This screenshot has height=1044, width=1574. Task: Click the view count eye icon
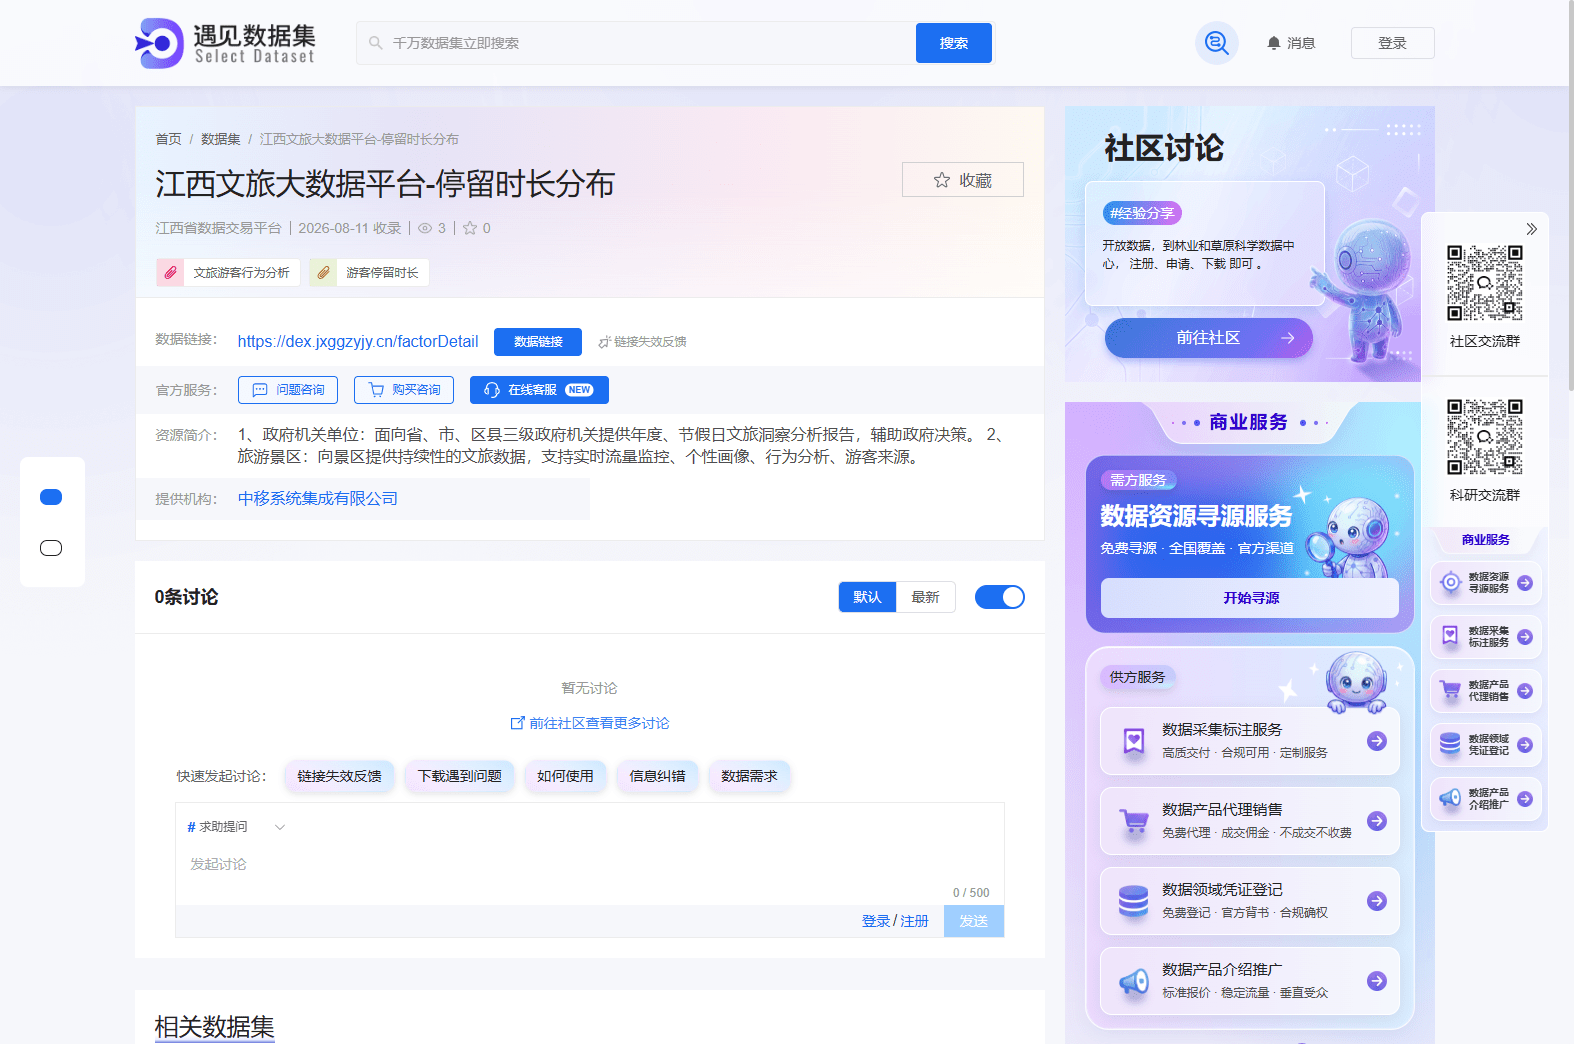(425, 228)
